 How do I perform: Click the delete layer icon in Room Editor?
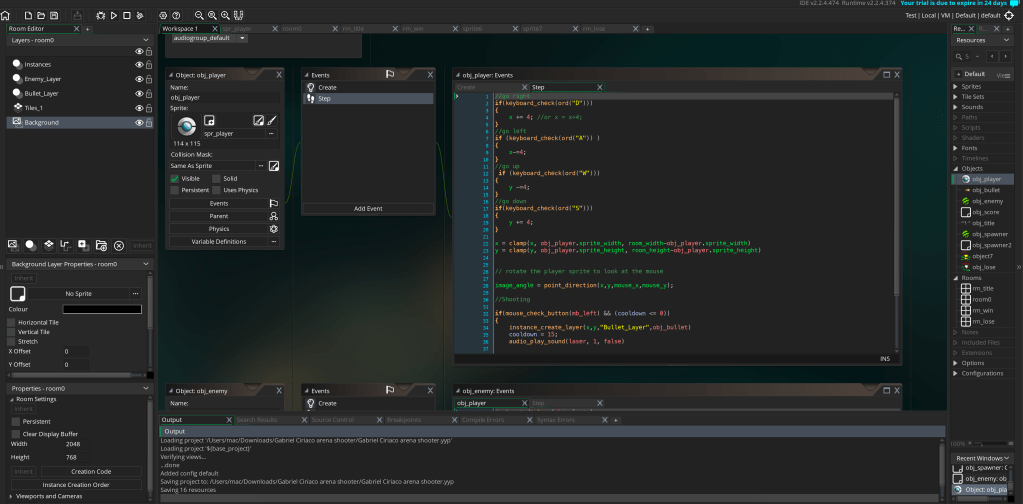coord(119,245)
